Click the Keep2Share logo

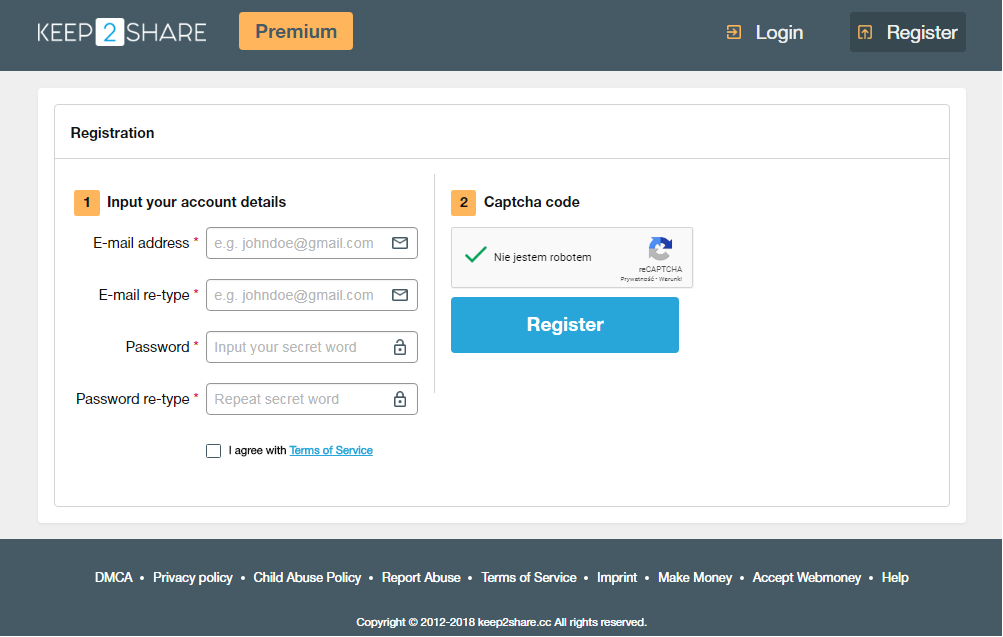coord(122,32)
